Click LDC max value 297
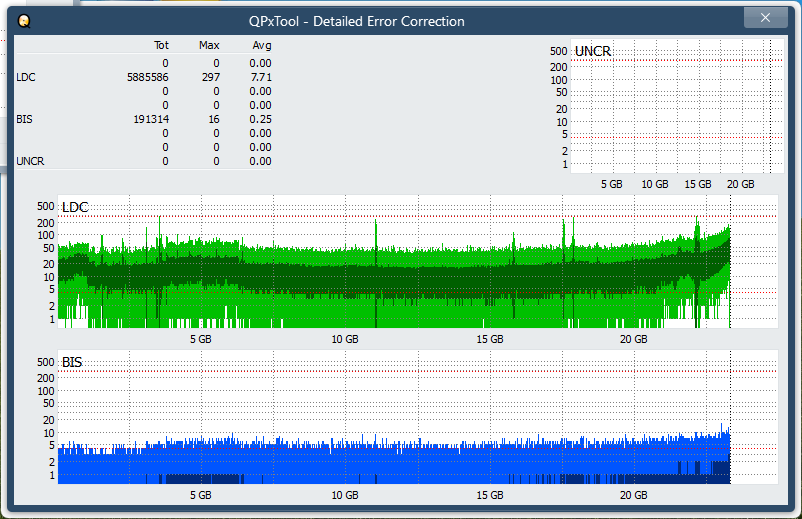802x519 pixels. 211,77
